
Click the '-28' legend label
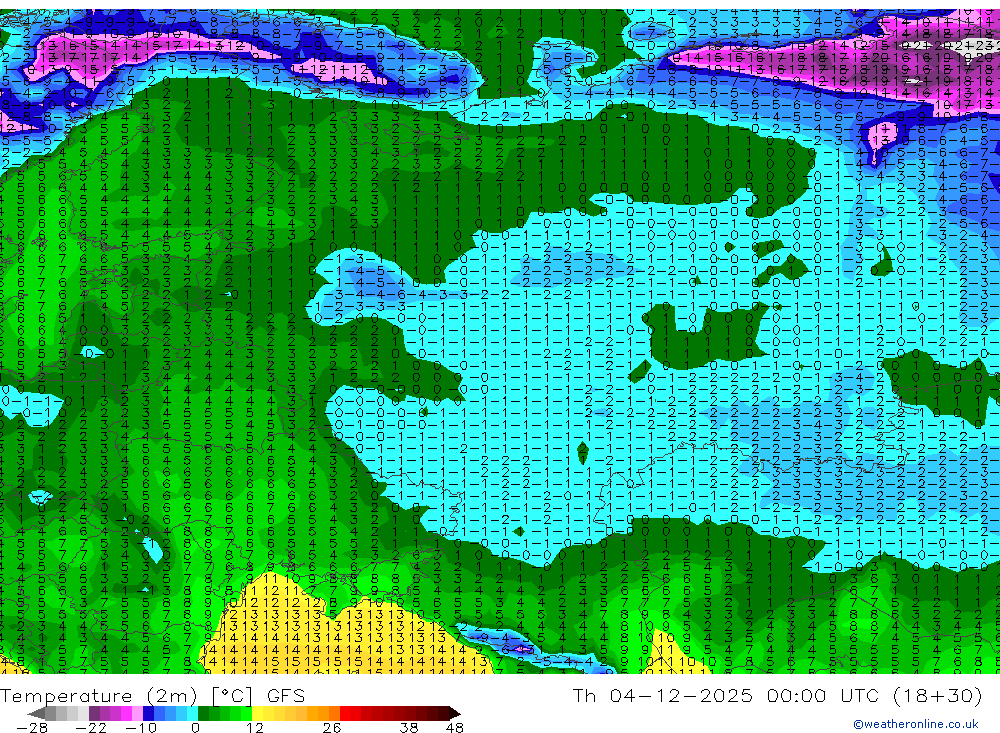pyautogui.click(x=32, y=727)
